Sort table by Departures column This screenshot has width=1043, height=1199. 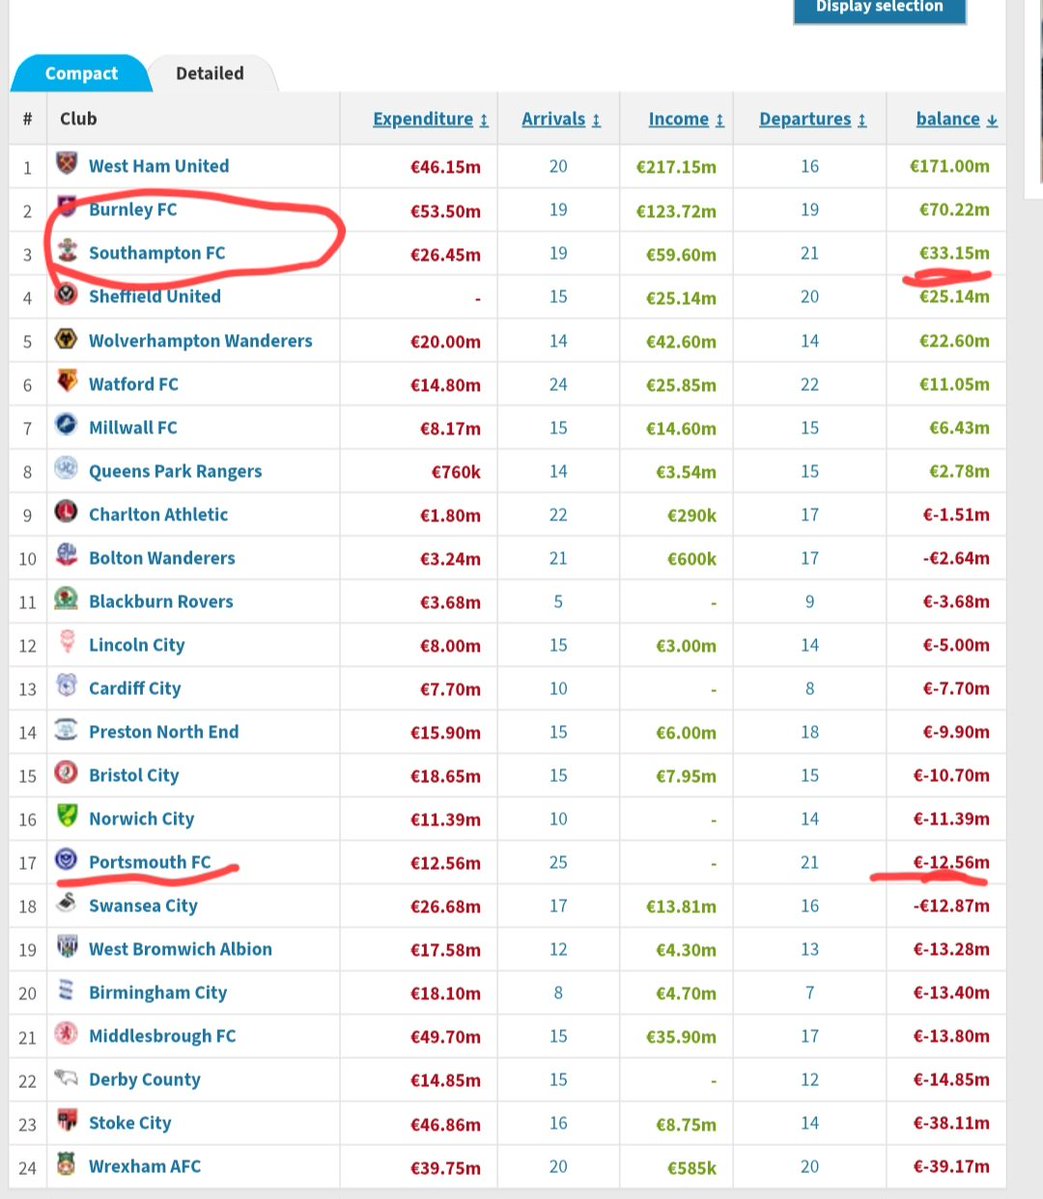coord(812,119)
